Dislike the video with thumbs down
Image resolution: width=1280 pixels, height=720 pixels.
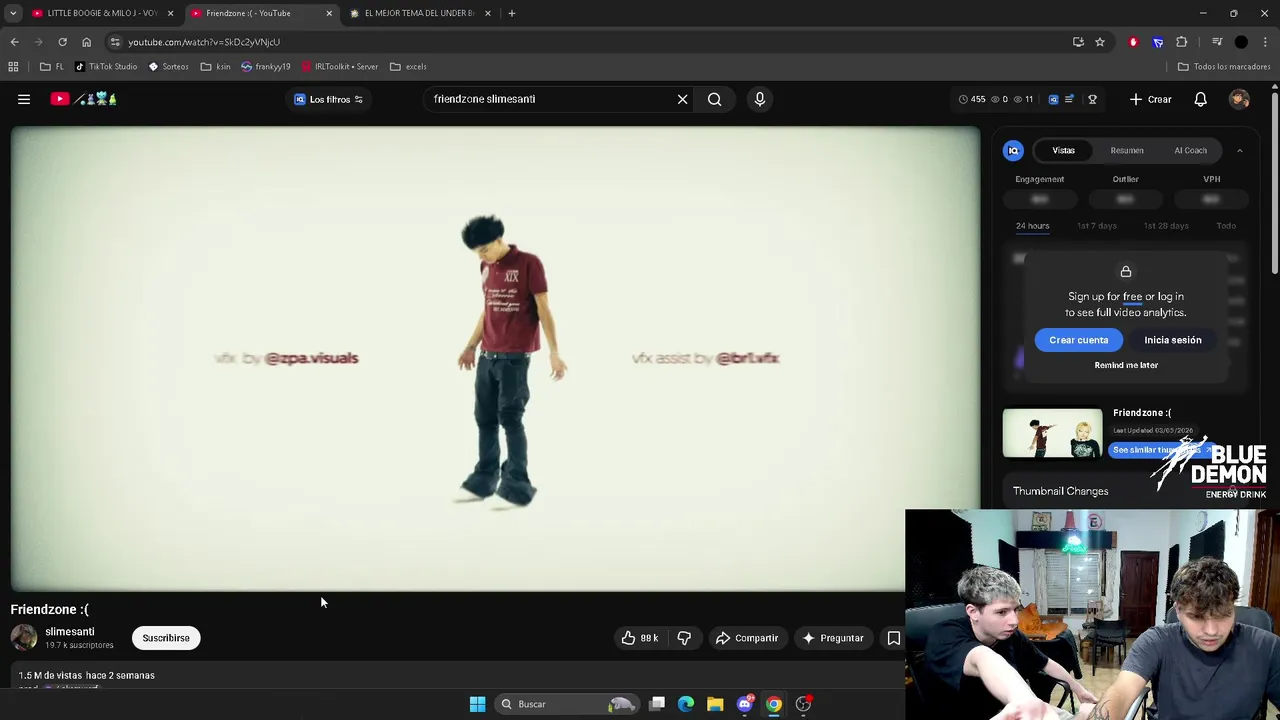[x=684, y=638]
